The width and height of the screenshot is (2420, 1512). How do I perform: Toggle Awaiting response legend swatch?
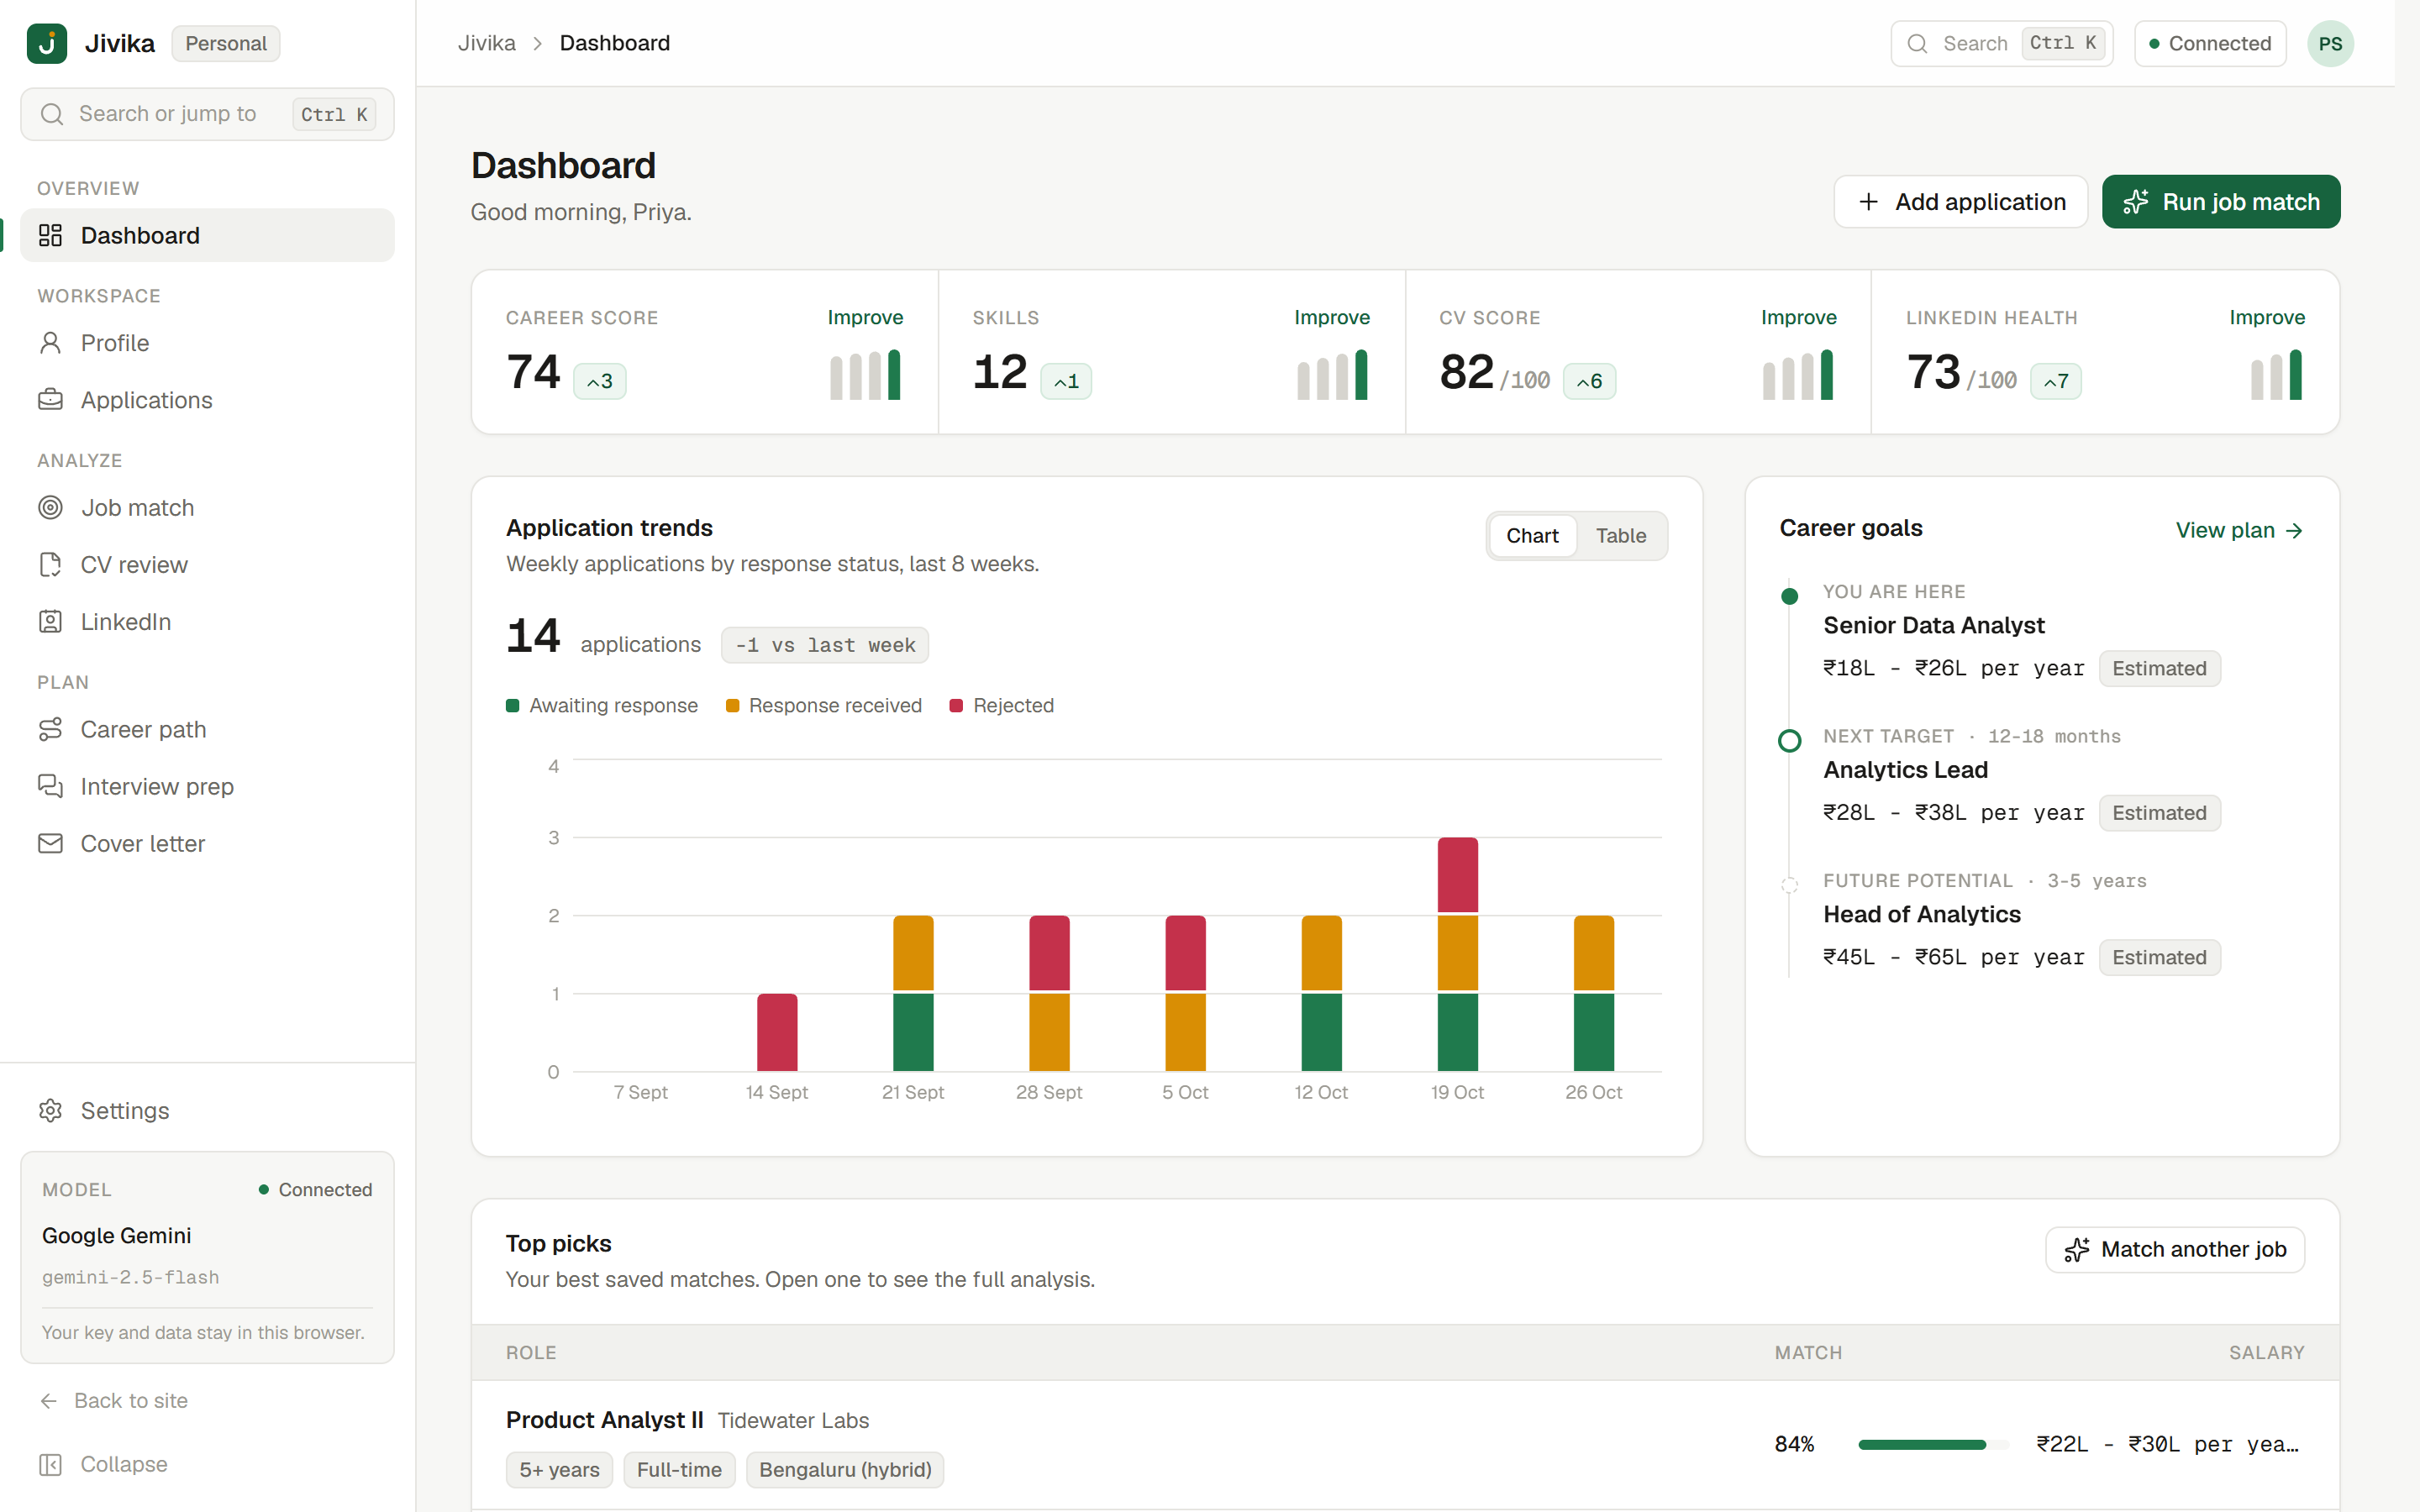click(x=513, y=706)
